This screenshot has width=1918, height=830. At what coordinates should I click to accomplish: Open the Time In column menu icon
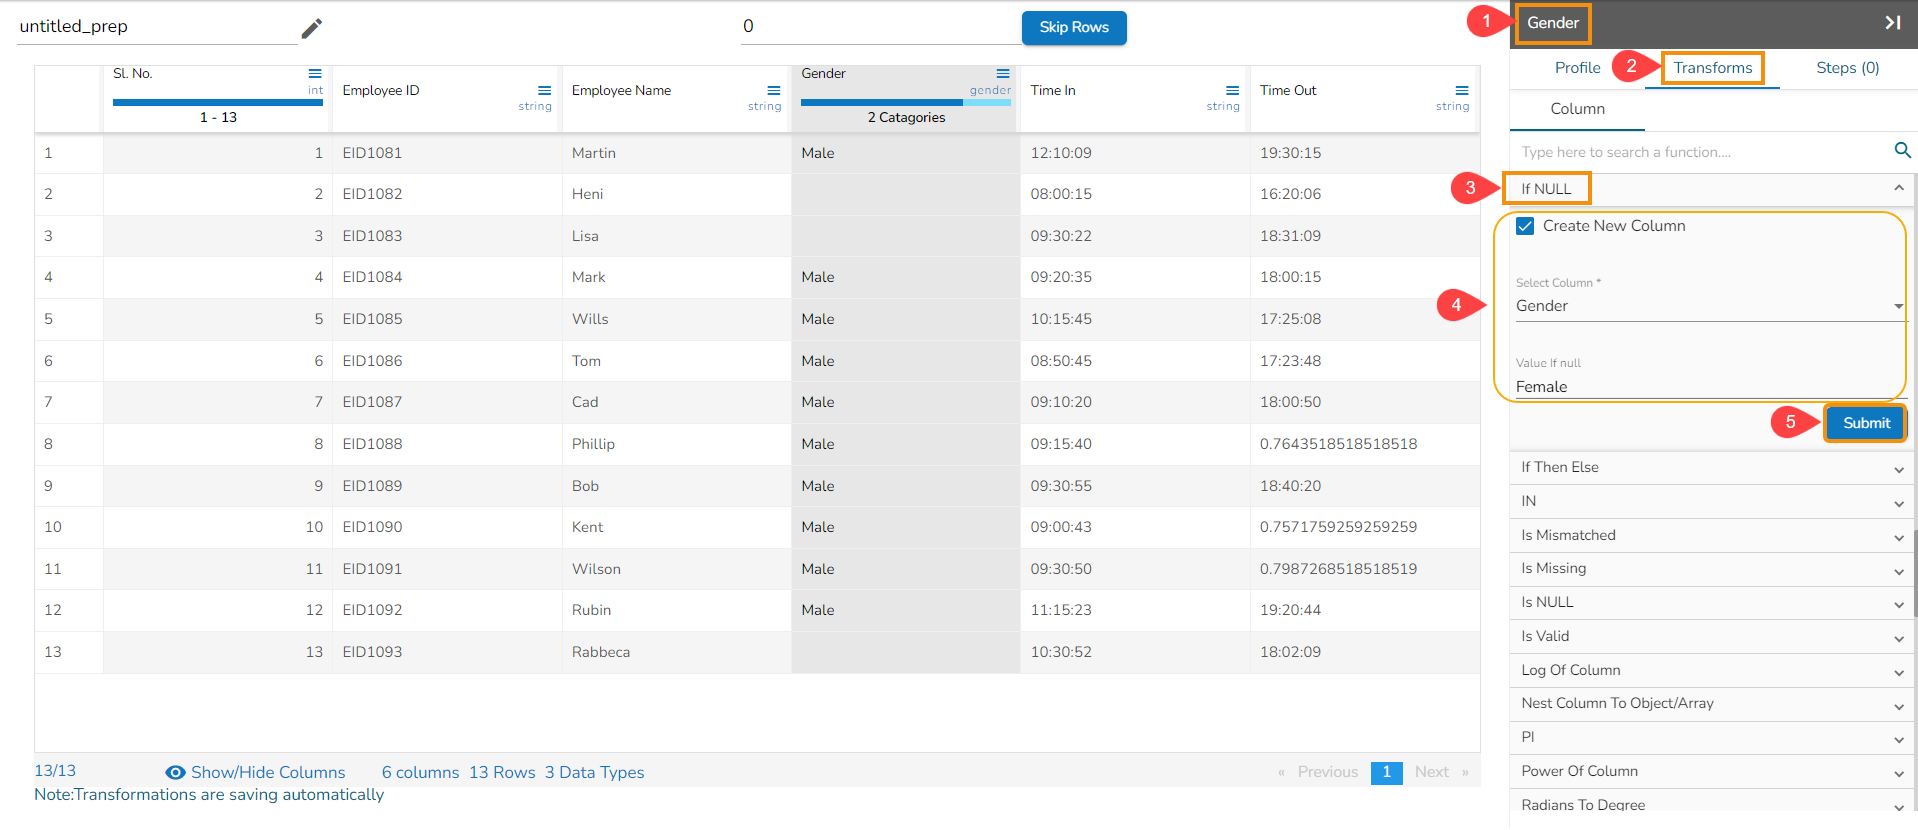(x=1232, y=91)
